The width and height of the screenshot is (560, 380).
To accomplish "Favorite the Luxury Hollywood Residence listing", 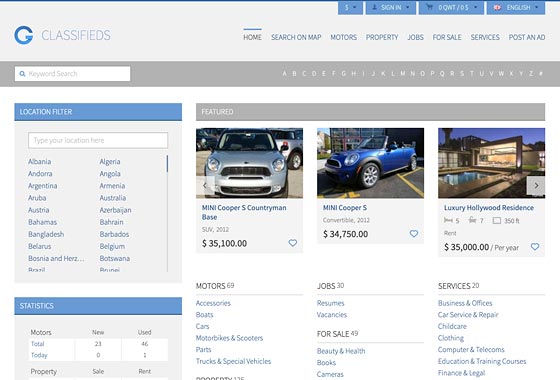I will [x=535, y=246].
